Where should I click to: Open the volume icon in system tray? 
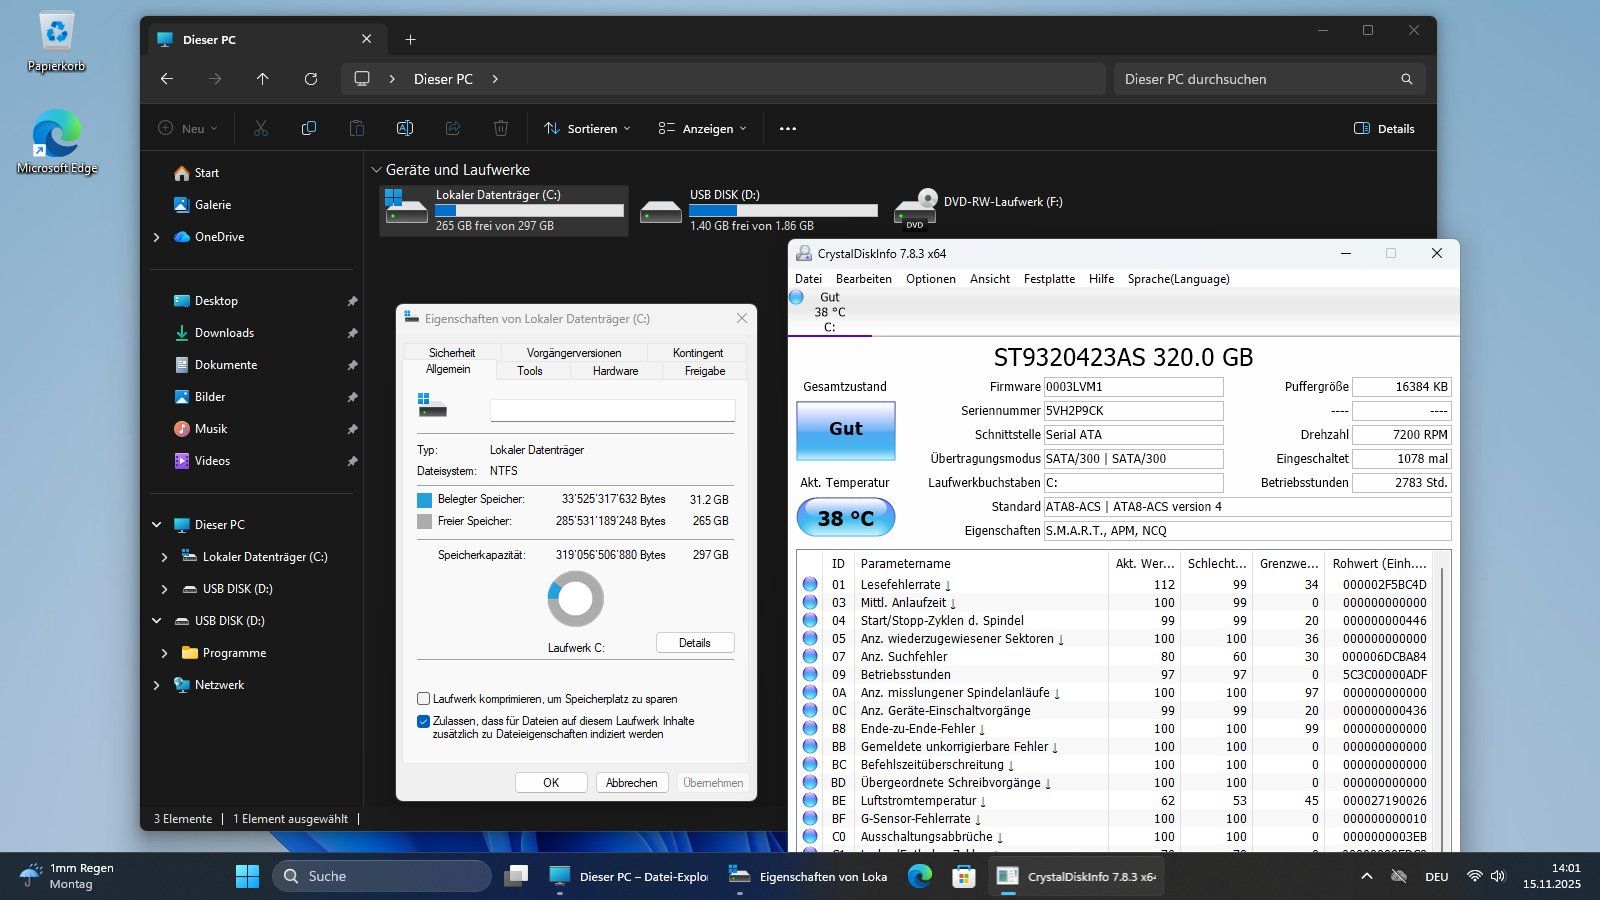point(1498,876)
